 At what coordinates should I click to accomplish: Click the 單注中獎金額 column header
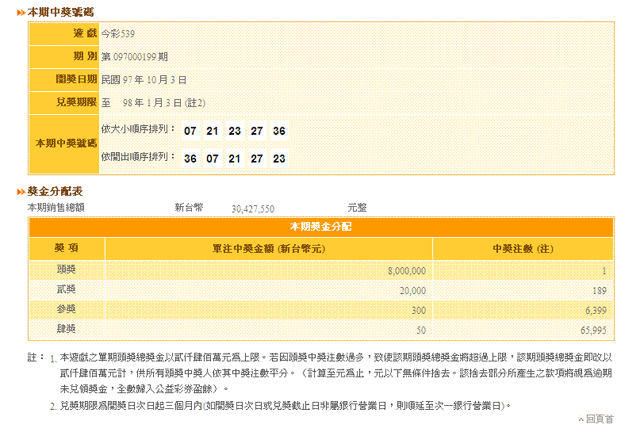coord(269,249)
